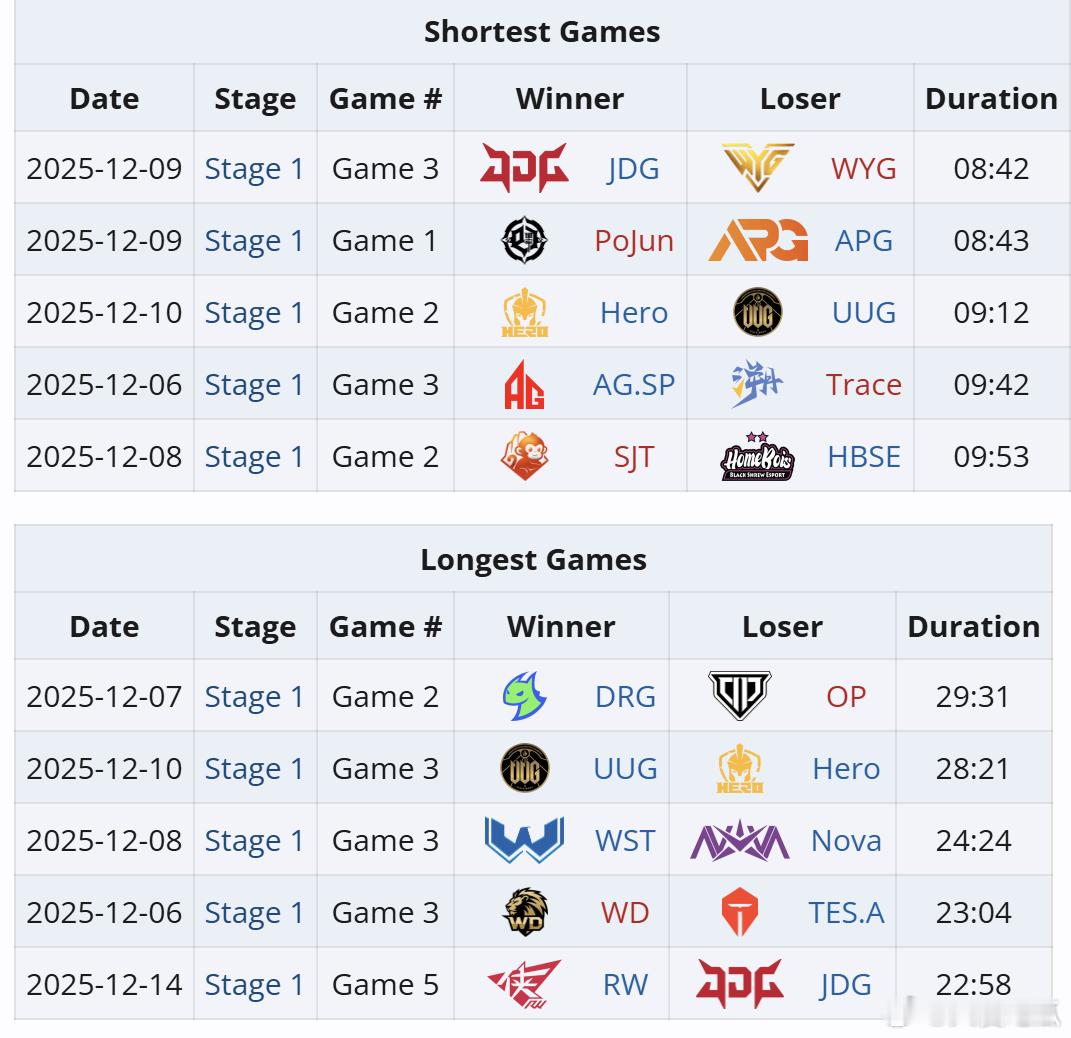Click the TES.A orange shield logo
This screenshot has width=1071, height=1038.
click(x=740, y=912)
